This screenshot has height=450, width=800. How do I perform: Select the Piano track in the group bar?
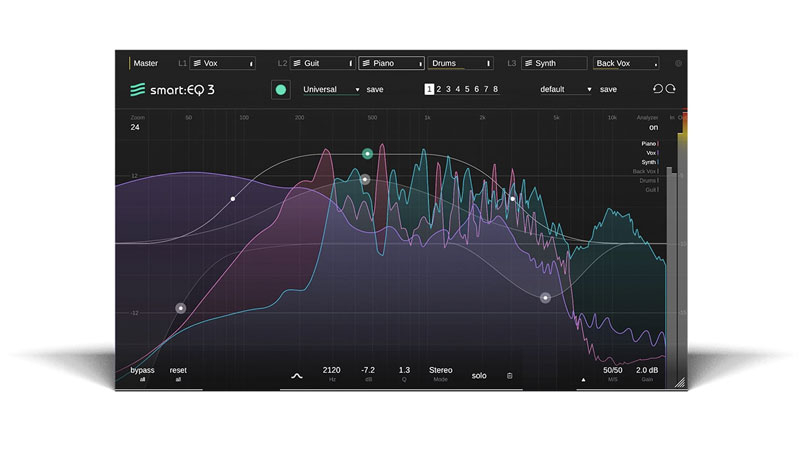coord(390,63)
